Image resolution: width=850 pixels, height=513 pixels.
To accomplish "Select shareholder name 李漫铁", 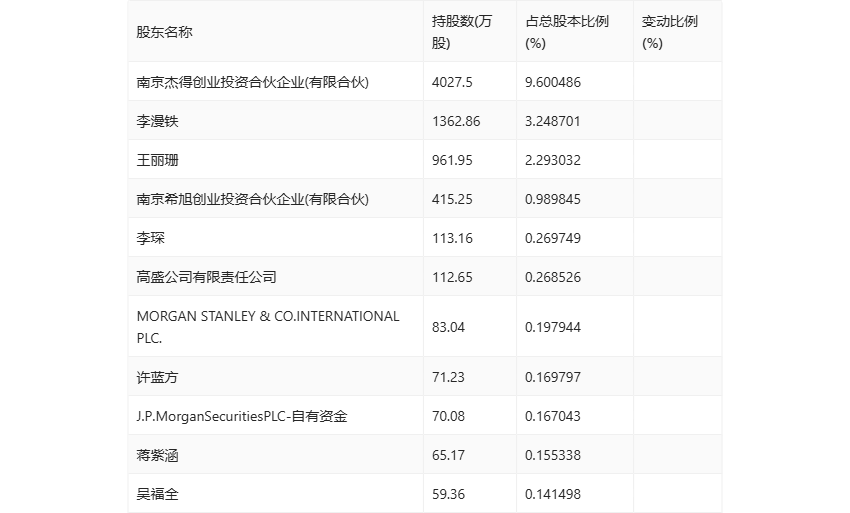I will click(157, 121).
